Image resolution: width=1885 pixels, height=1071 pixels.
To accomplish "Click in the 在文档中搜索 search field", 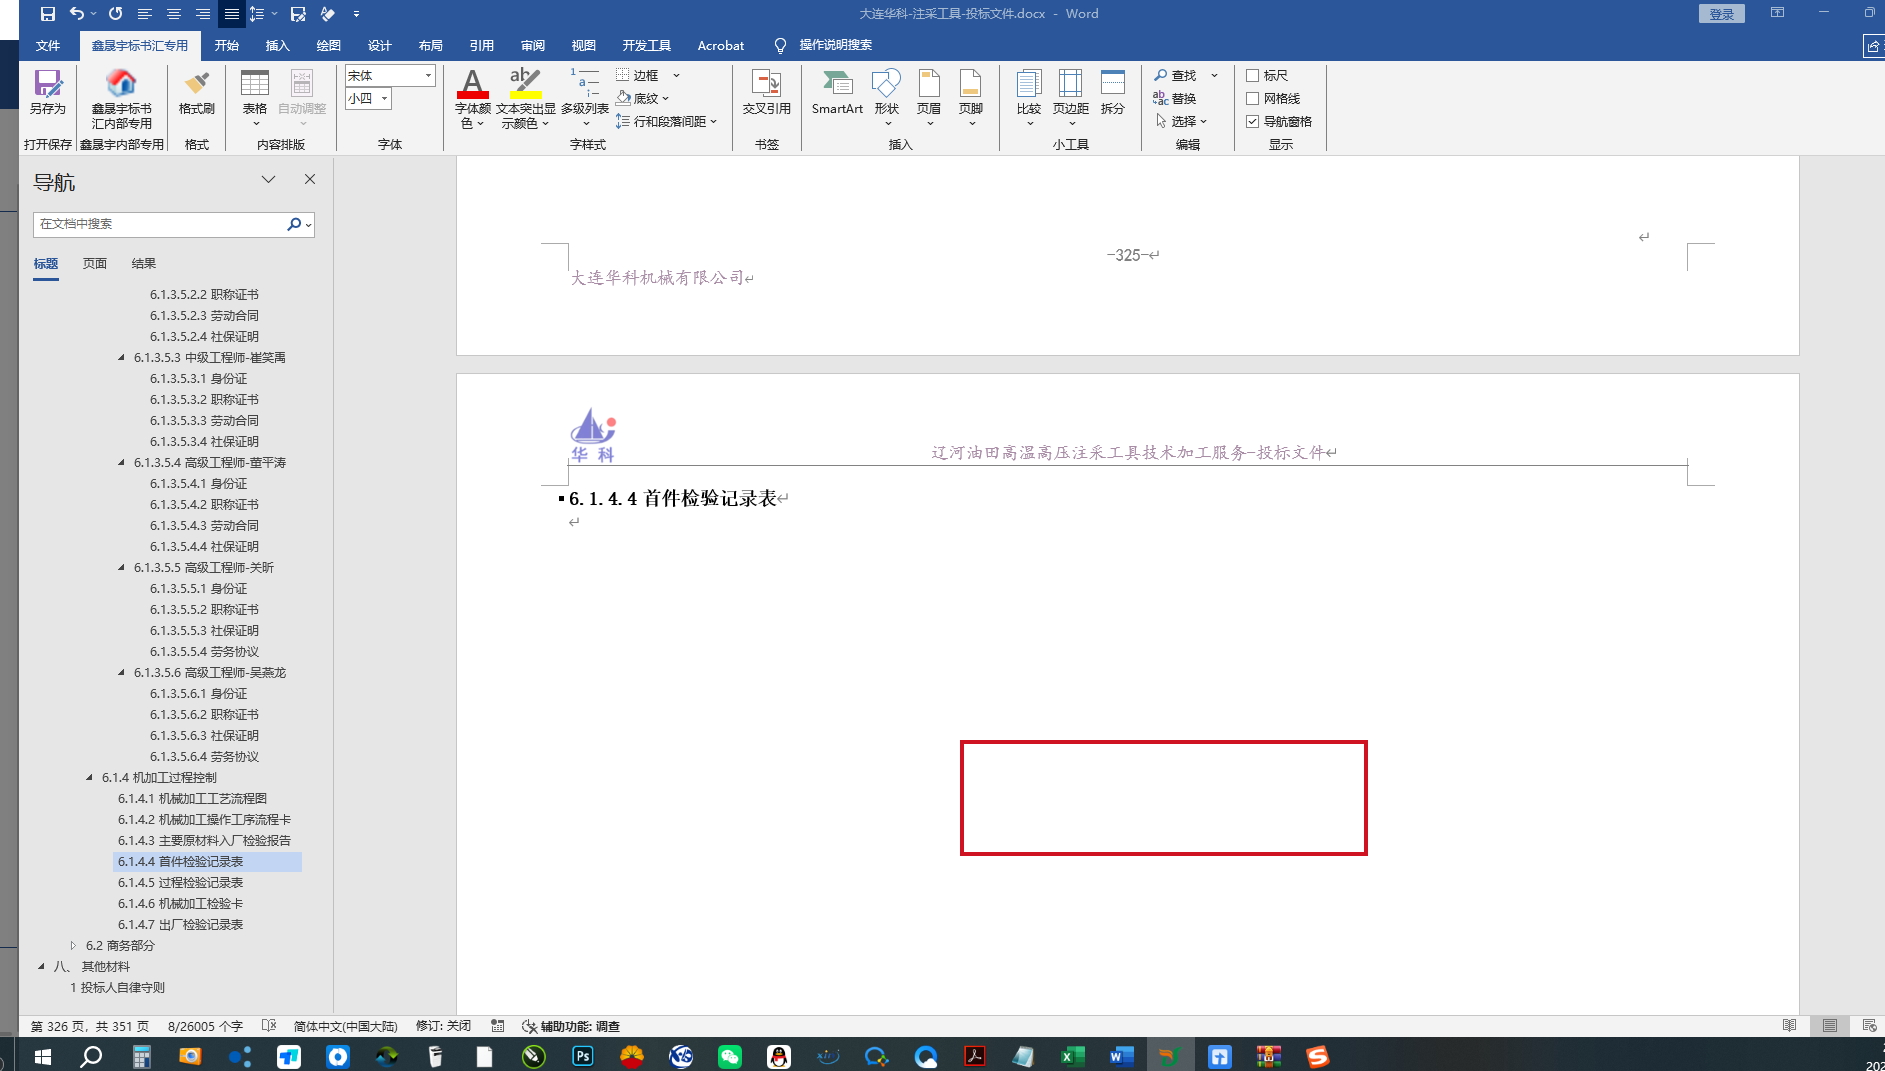I will coord(160,224).
